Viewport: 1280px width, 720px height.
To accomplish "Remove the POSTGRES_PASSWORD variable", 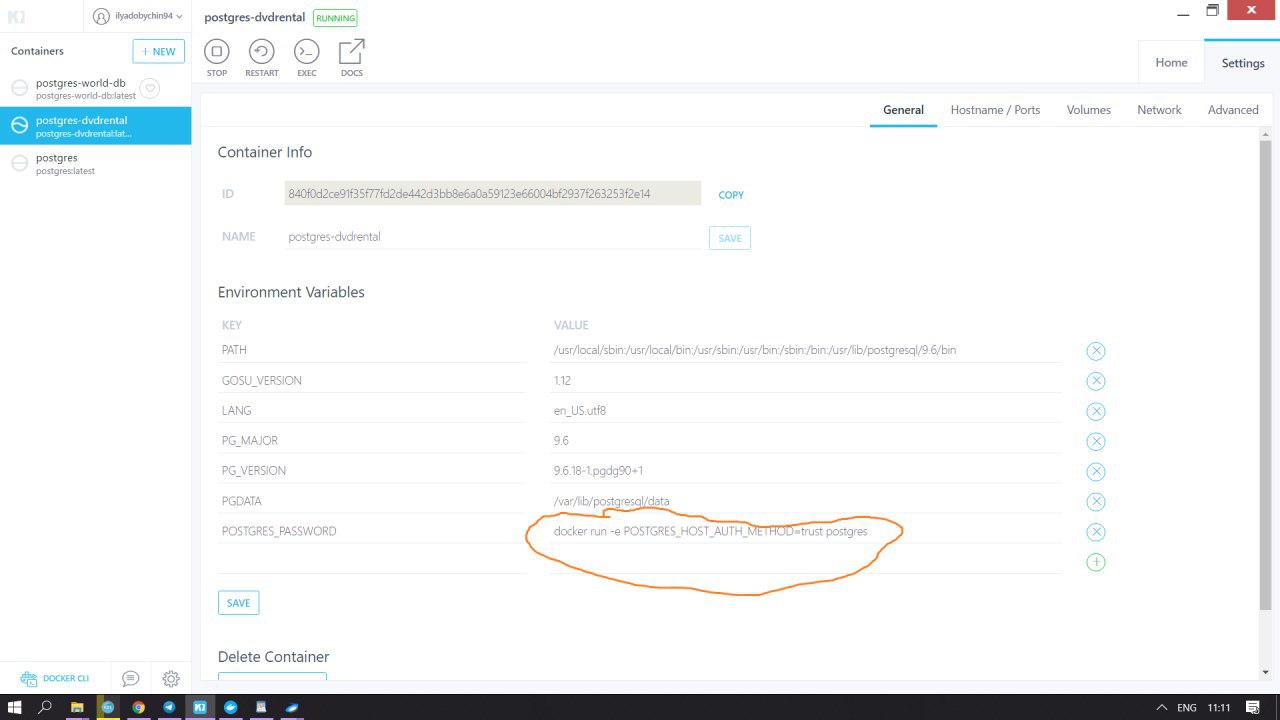I will [x=1096, y=531].
